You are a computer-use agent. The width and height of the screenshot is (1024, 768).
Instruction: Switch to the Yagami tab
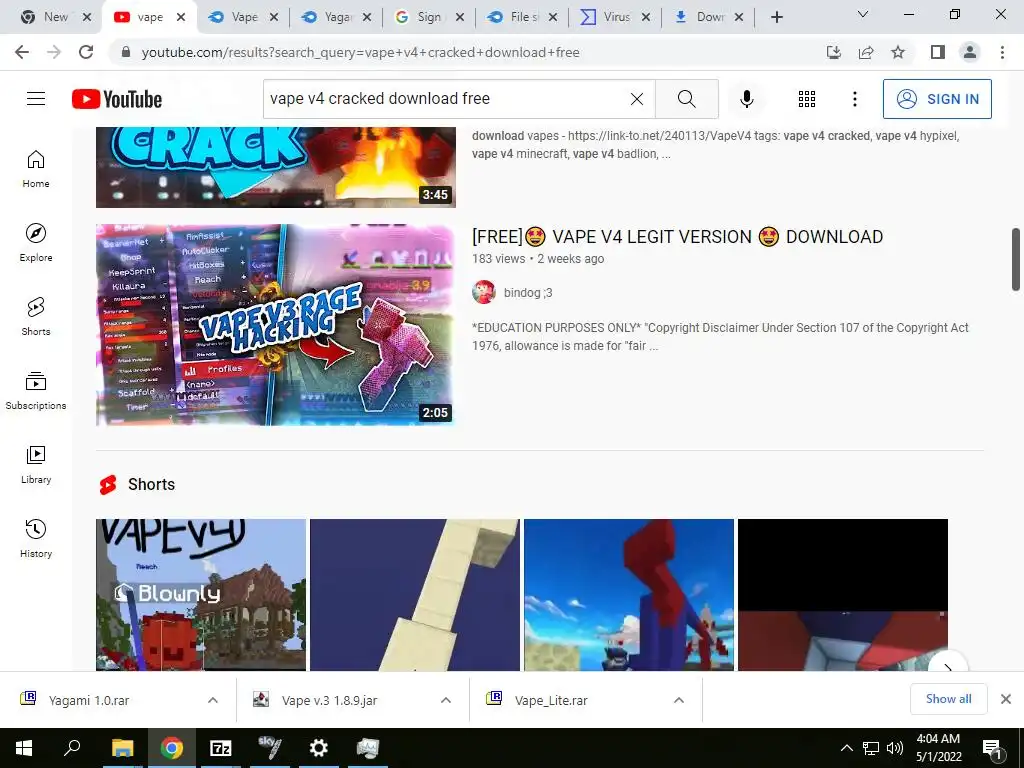pyautogui.click(x=338, y=17)
